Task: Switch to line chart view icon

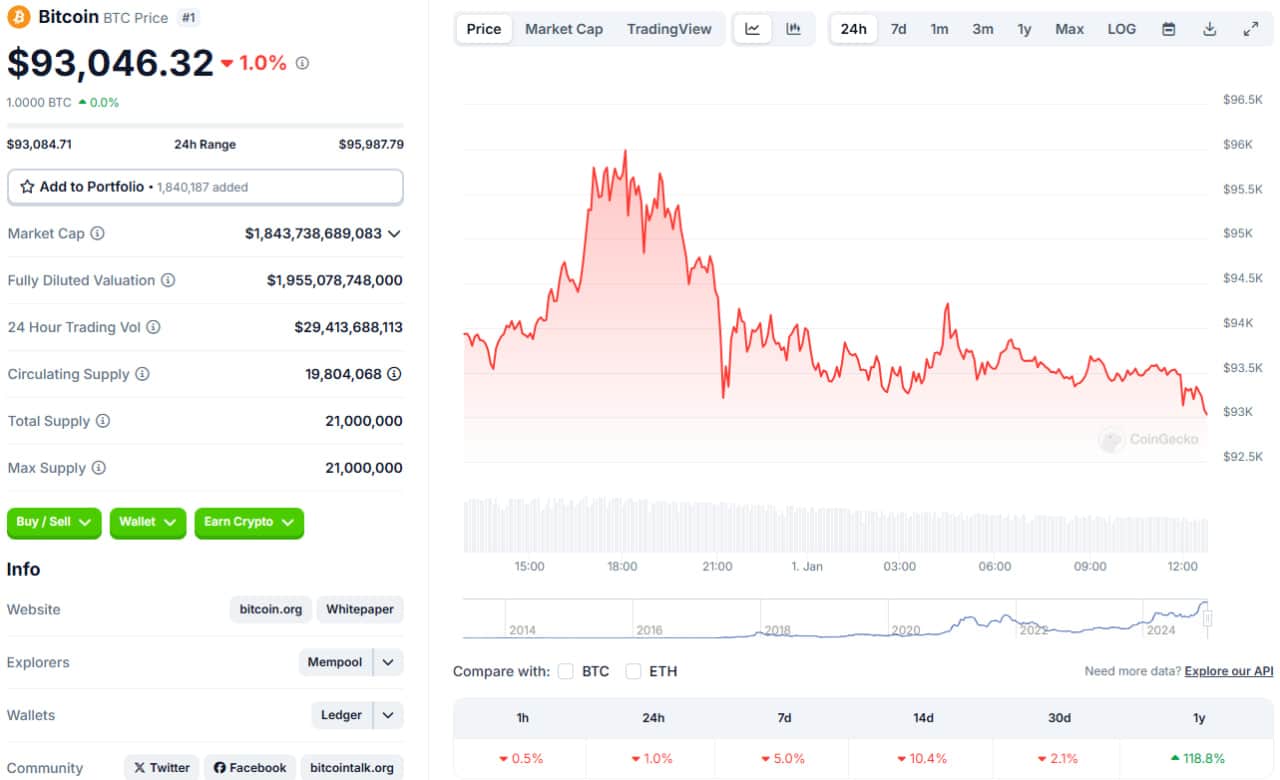Action: [x=752, y=29]
